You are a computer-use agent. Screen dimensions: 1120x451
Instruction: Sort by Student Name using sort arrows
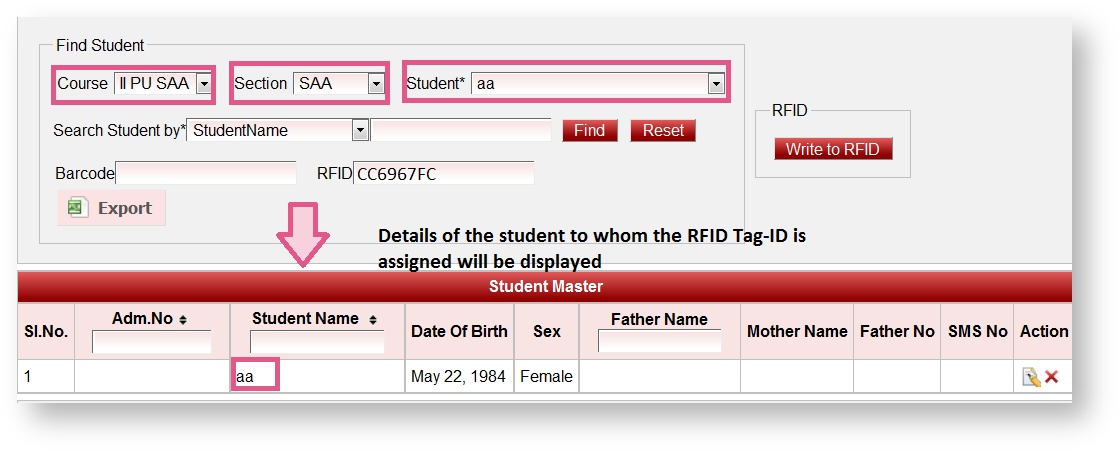coord(372,320)
